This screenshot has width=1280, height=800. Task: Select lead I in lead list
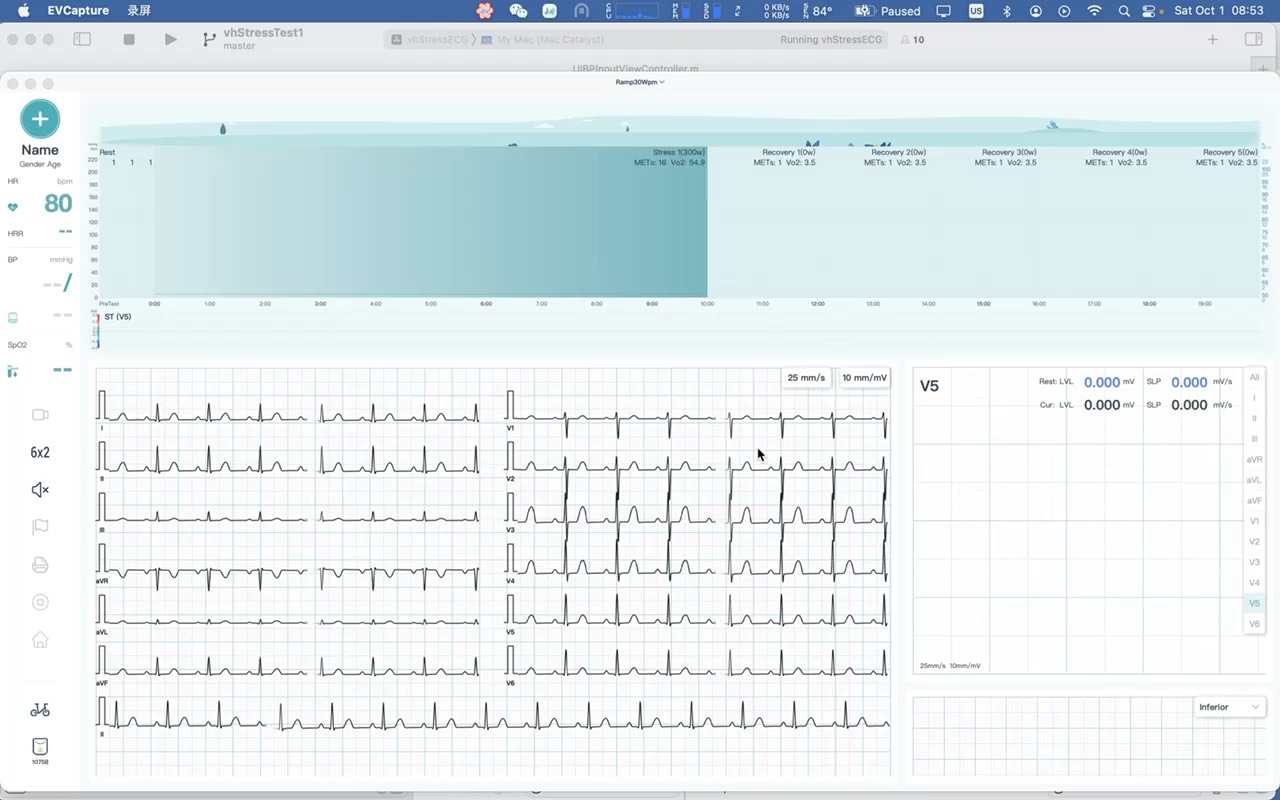1255,398
